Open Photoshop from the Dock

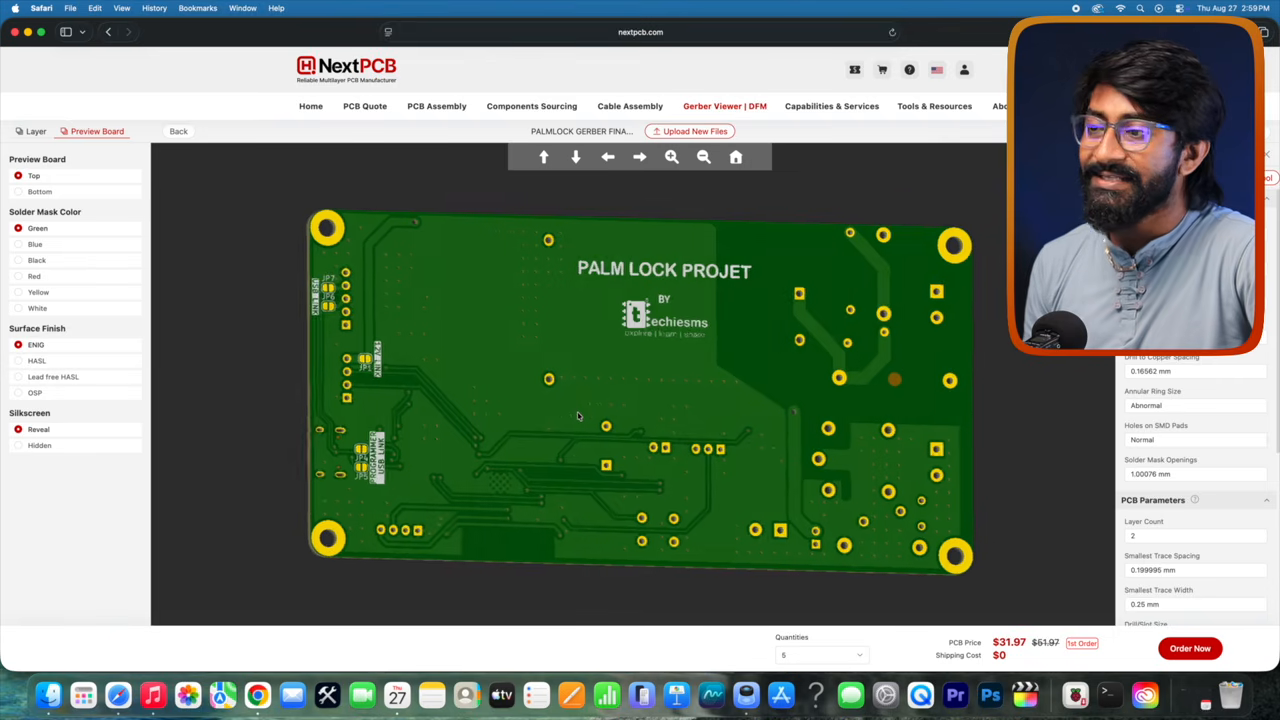tap(990, 695)
